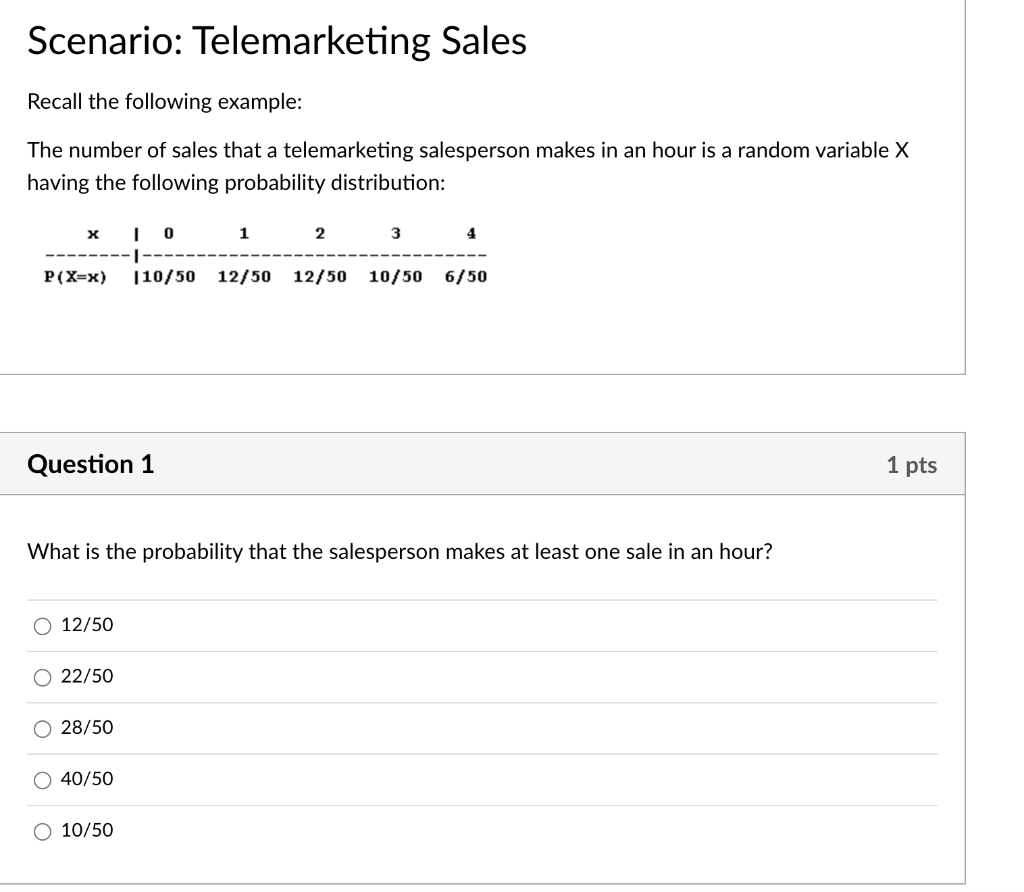This screenshot has height=892, width=1024.
Task: Click the "P(X=x)" row label in table
Action: [x=76, y=276]
